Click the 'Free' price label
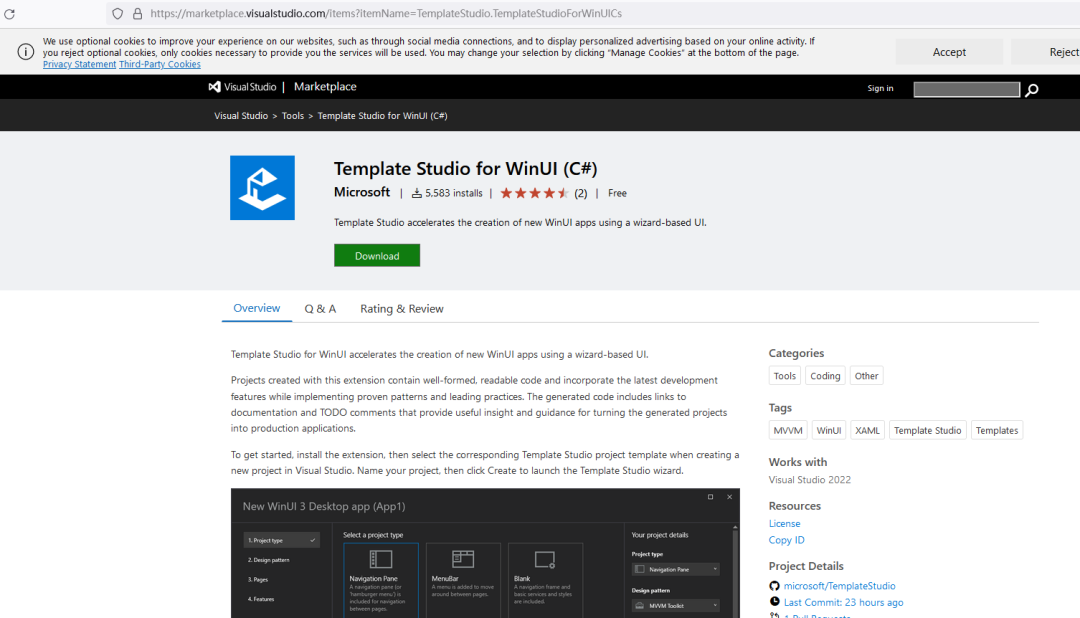1080x618 pixels. [x=617, y=193]
